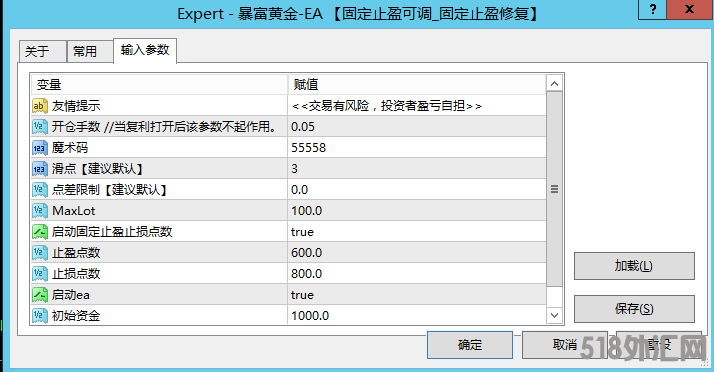
Task: Select the 友情提示 variable name
Action: (x=76, y=106)
